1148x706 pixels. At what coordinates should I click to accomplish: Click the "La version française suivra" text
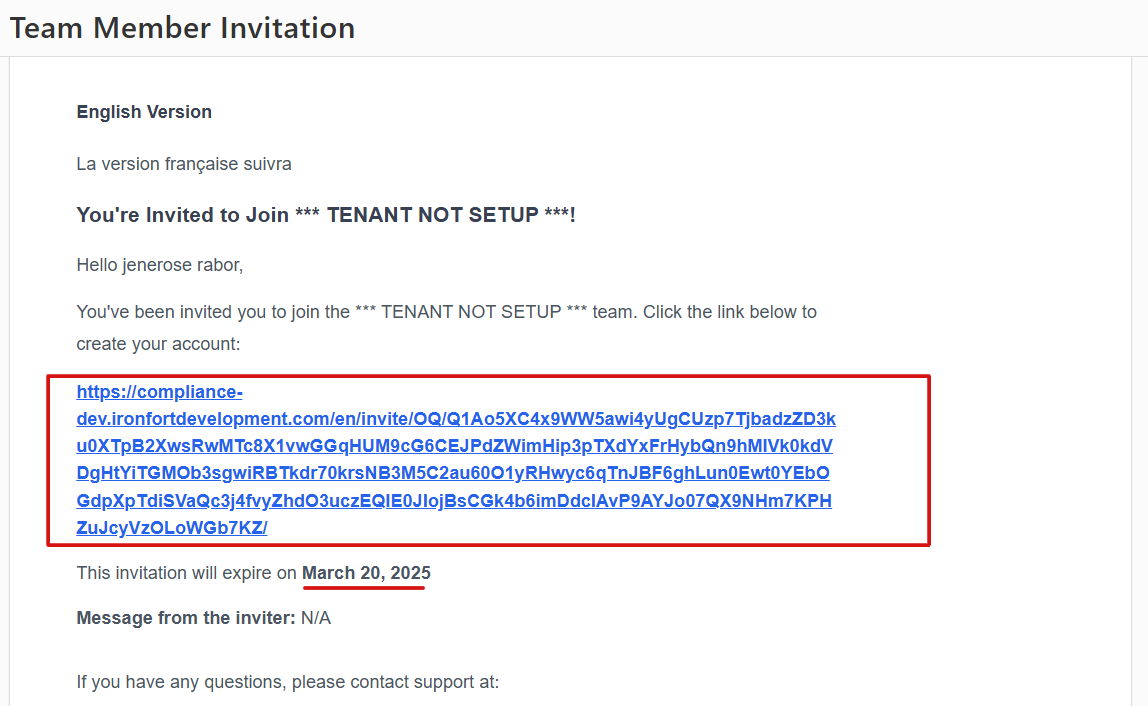pyautogui.click(x=184, y=163)
